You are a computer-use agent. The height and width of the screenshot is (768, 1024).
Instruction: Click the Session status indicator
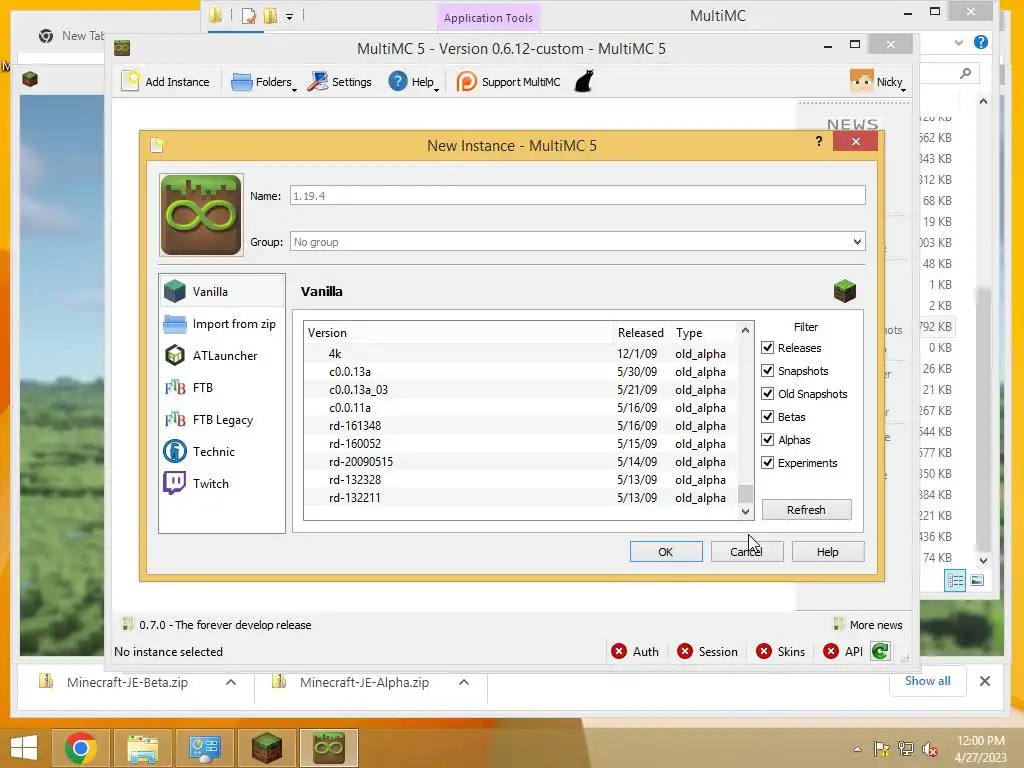coord(707,651)
